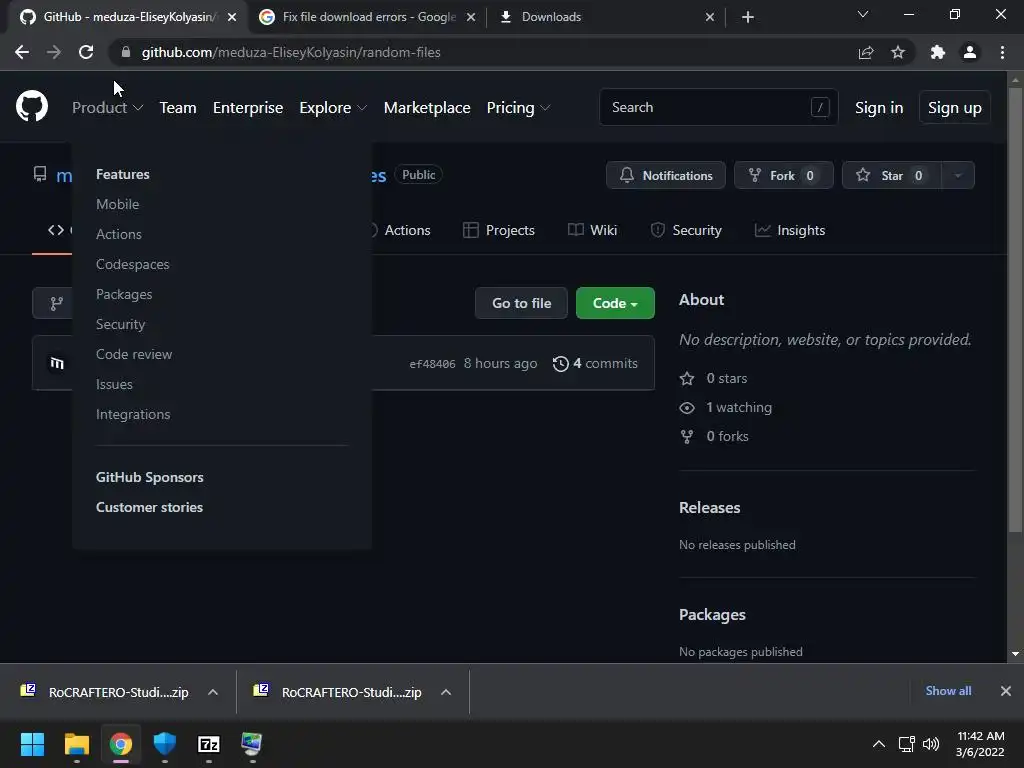1024x768 pixels.
Task: Click the Enterprise navigation link
Action: click(x=248, y=108)
